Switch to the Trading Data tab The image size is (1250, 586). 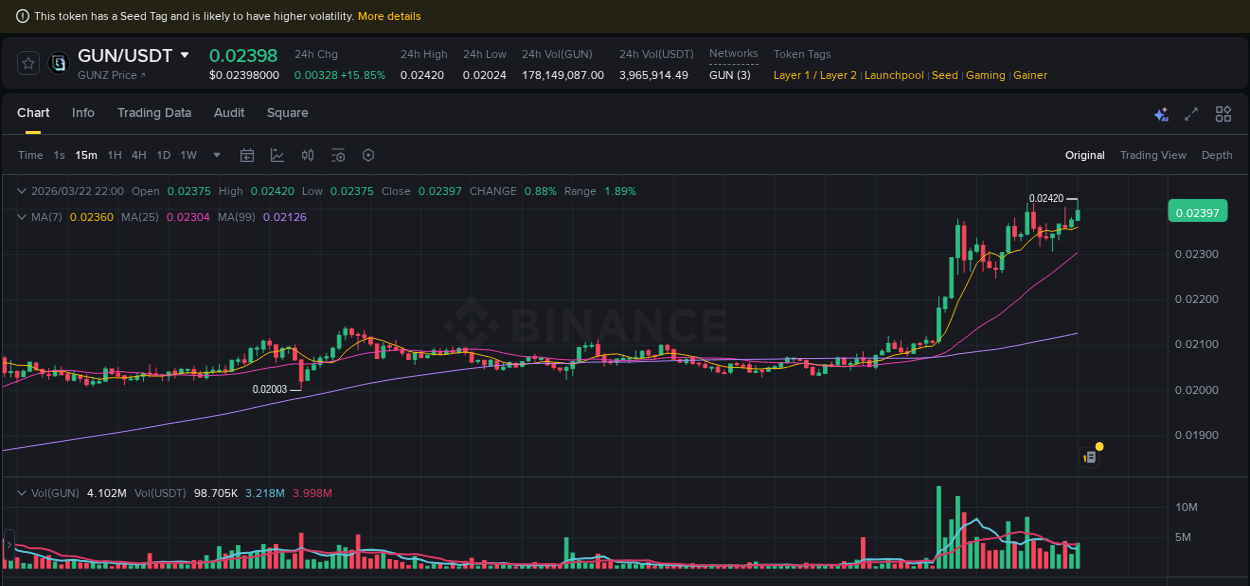154,113
